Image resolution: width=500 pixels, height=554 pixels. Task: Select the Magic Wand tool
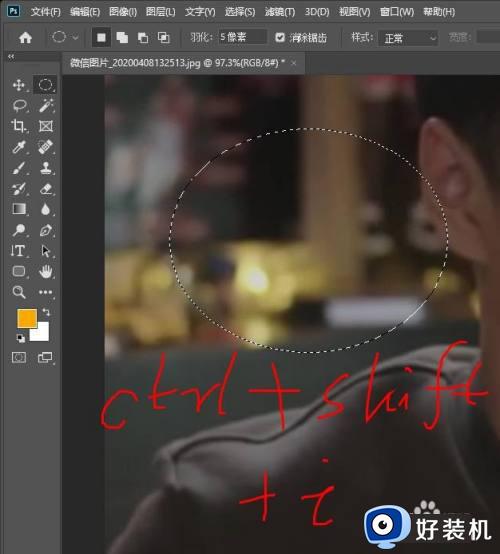tap(46, 105)
